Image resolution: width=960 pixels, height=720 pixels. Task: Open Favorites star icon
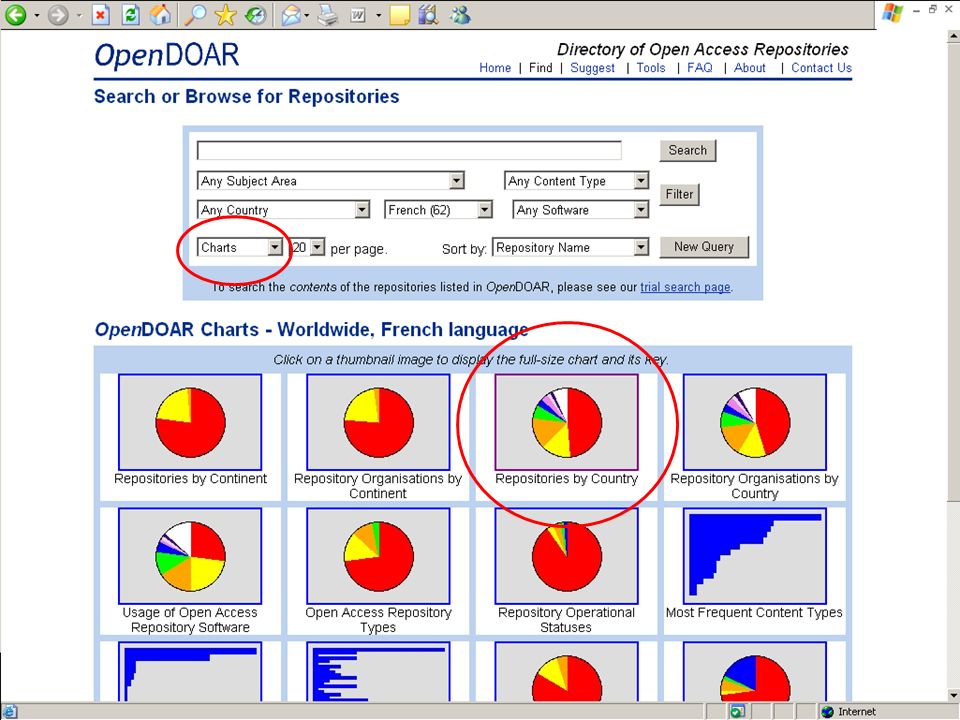pos(225,14)
